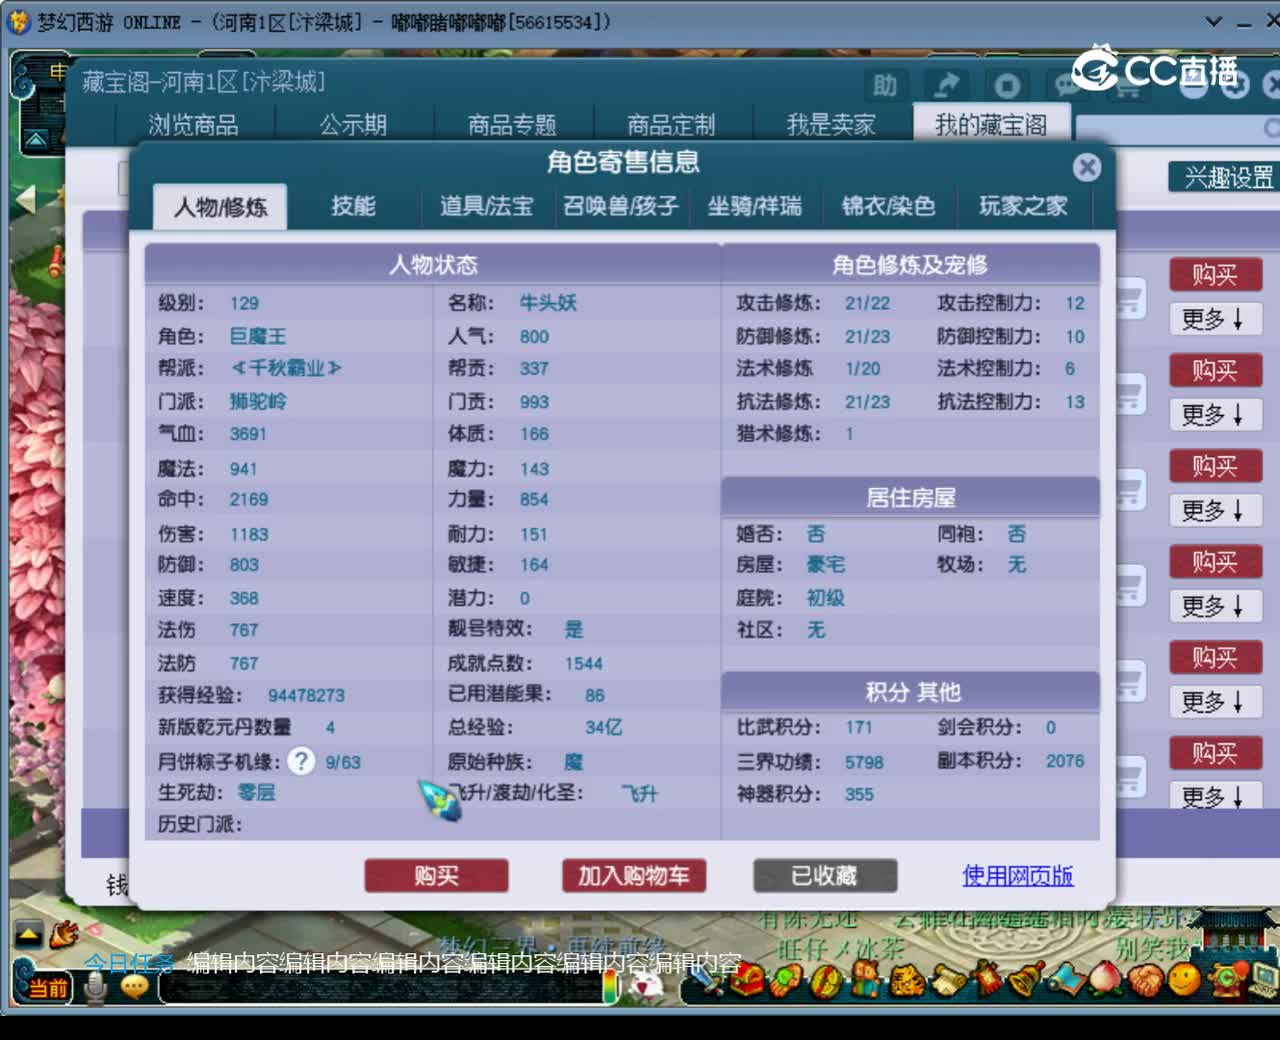Click the 获得经验 value 94478273
The width and height of the screenshot is (1280, 1040).
[x=306, y=696]
